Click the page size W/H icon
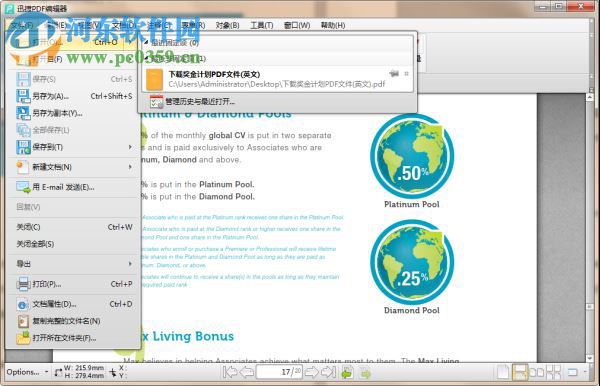The image size is (600, 386). click(x=58, y=372)
